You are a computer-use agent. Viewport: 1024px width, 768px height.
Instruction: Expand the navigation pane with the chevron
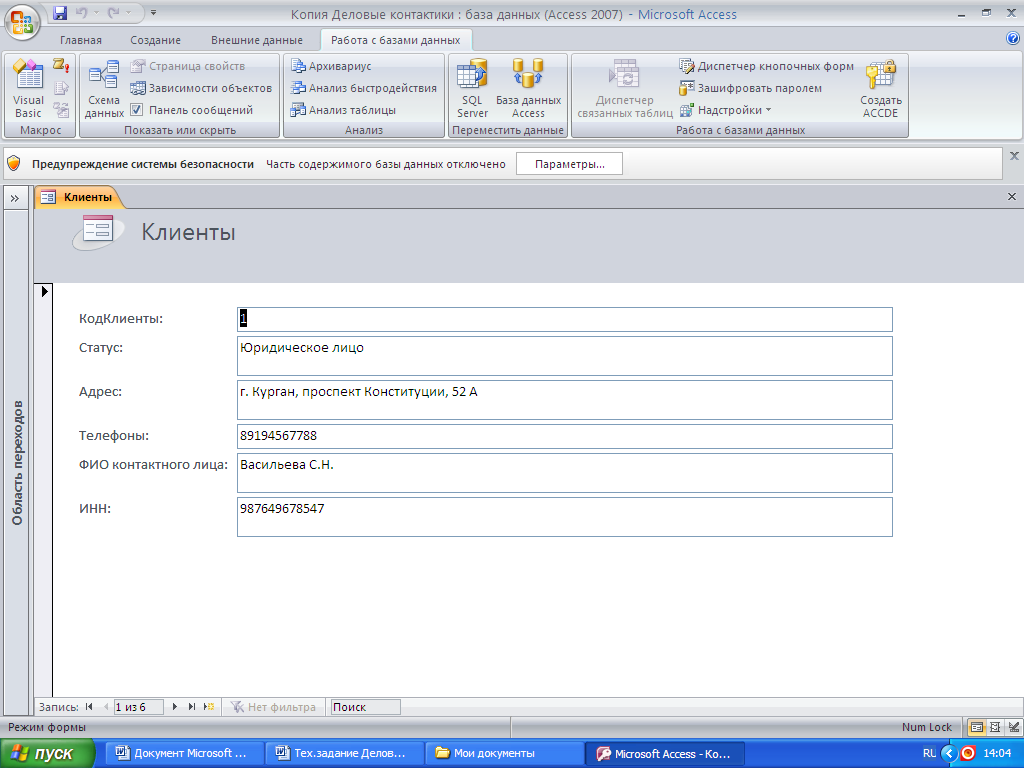click(x=15, y=198)
